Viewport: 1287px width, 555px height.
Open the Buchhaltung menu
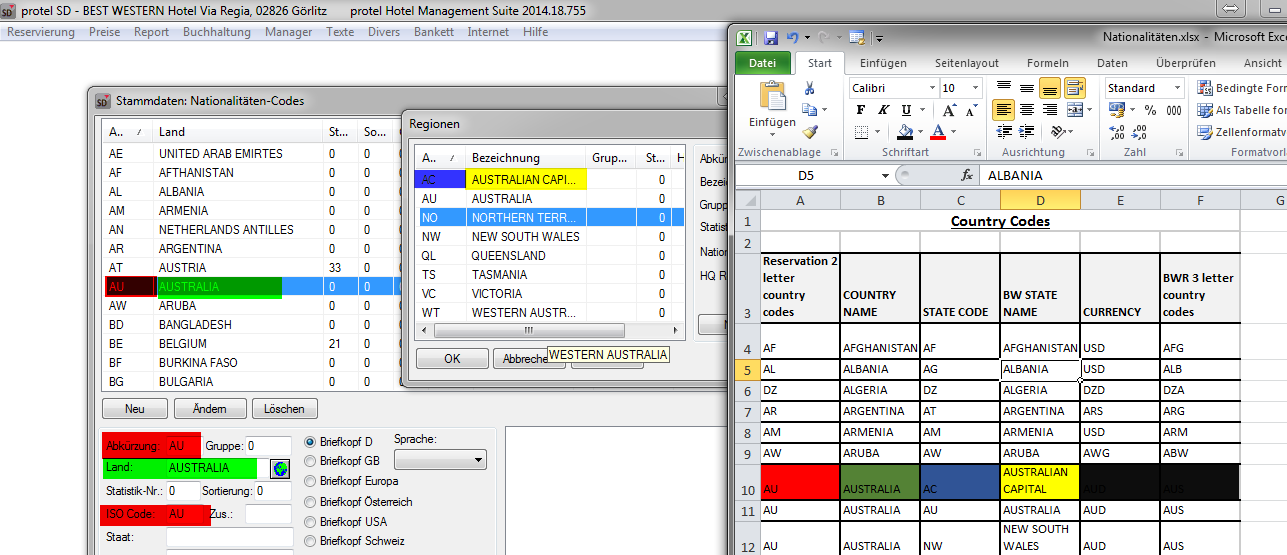(217, 32)
